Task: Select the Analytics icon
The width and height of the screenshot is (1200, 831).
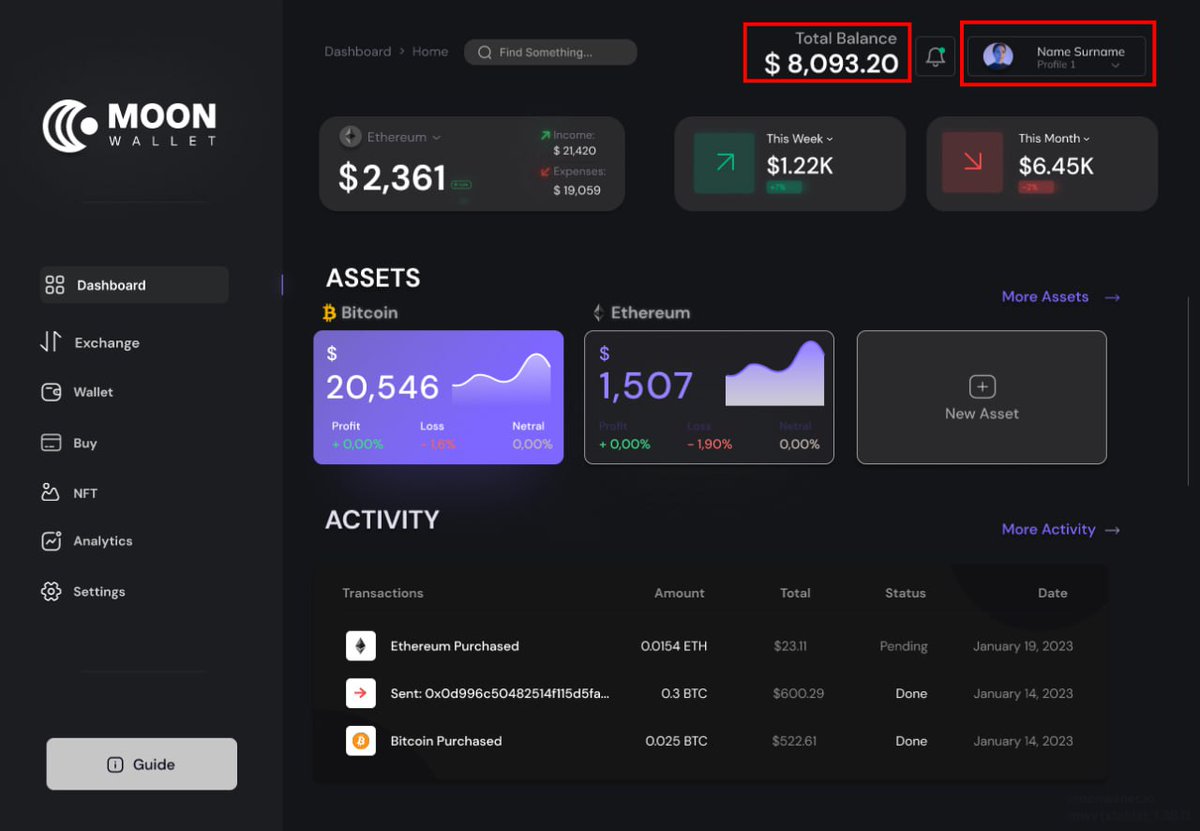Action: [52, 541]
